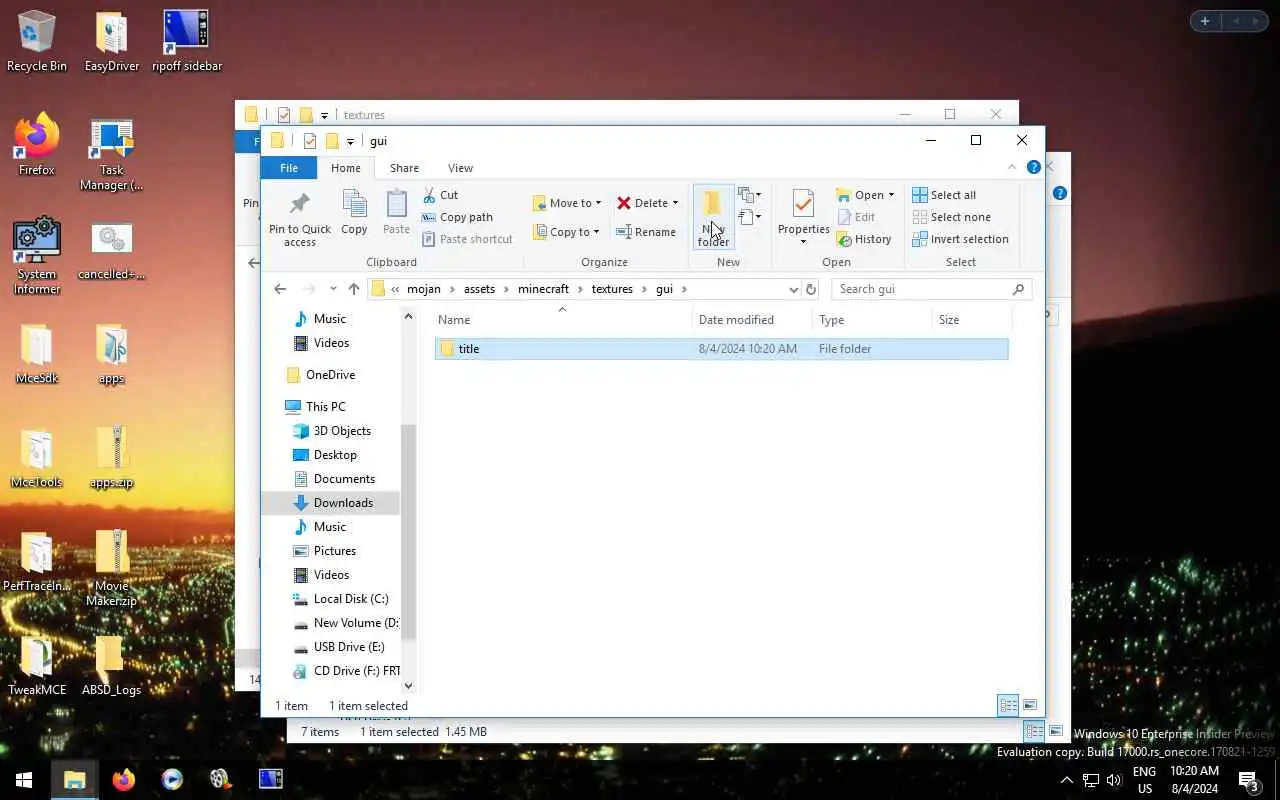Open USB Drive (E:) in navigation pane
The image size is (1280, 800).
click(349, 647)
